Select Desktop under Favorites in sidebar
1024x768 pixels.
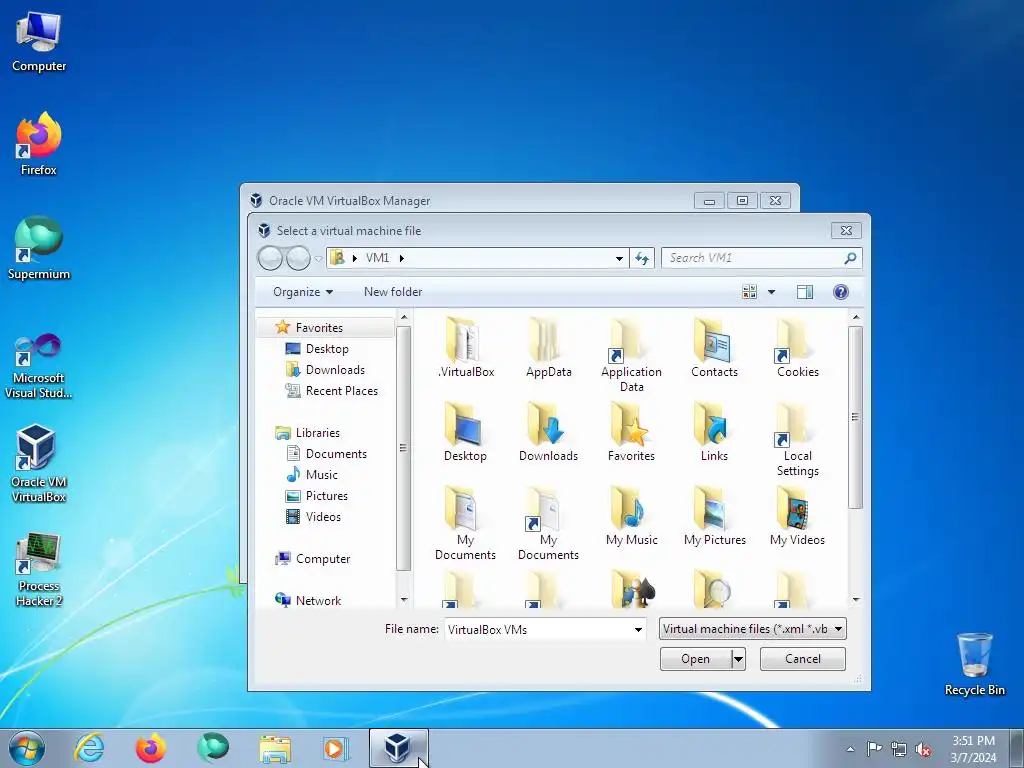[x=327, y=349]
